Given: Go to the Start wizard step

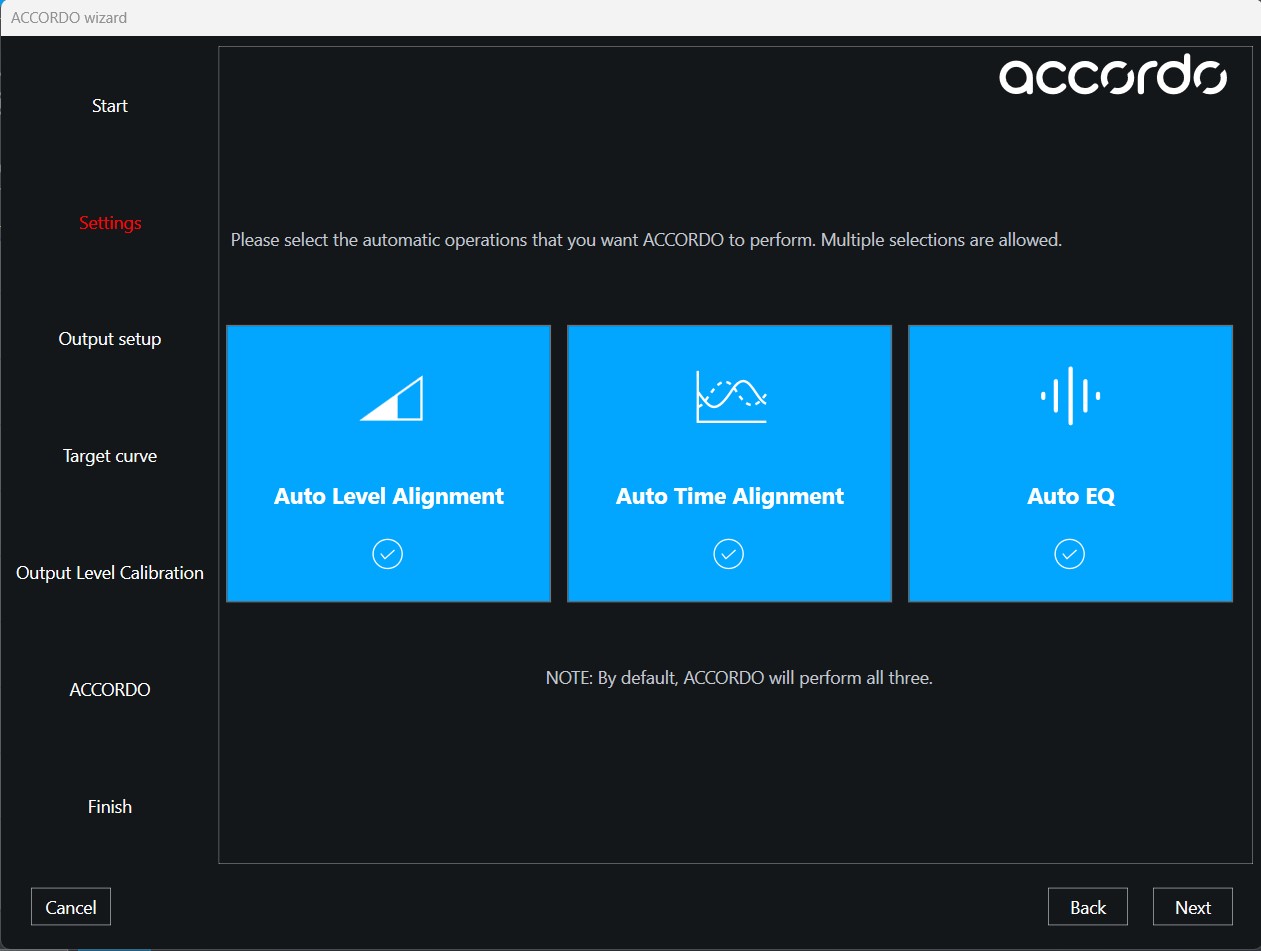Looking at the screenshot, I should pyautogui.click(x=110, y=106).
